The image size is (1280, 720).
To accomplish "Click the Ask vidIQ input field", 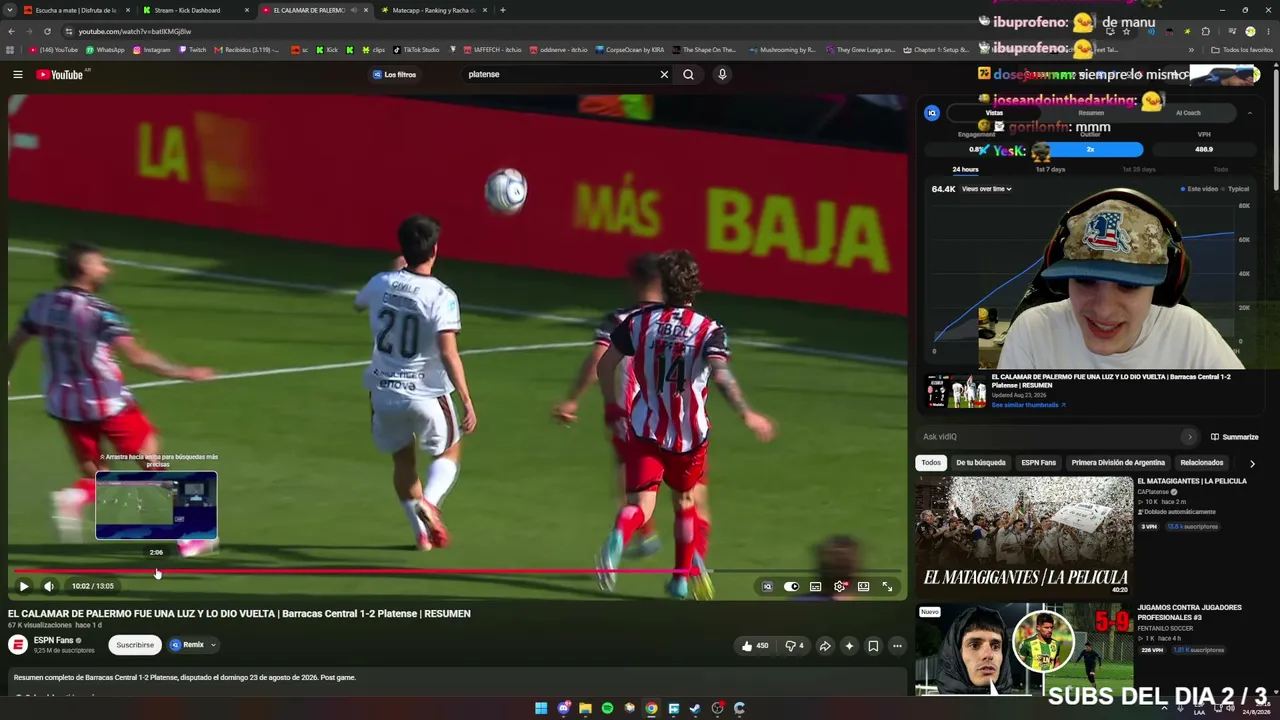I will [x=1056, y=436].
